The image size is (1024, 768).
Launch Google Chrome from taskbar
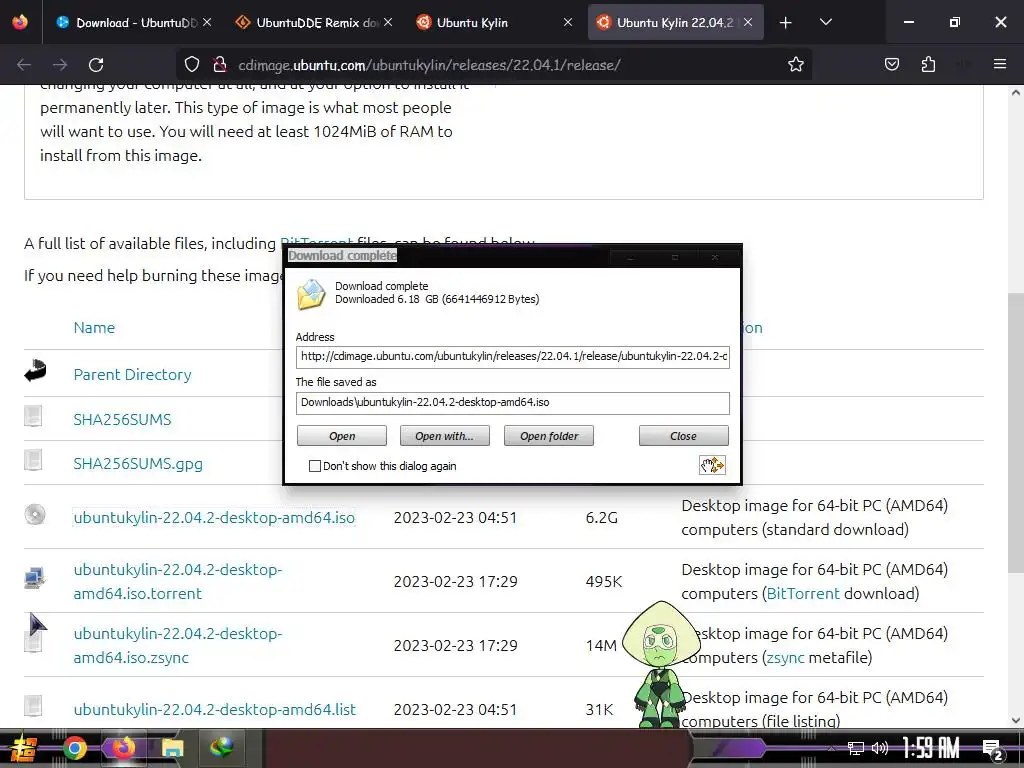click(x=74, y=748)
